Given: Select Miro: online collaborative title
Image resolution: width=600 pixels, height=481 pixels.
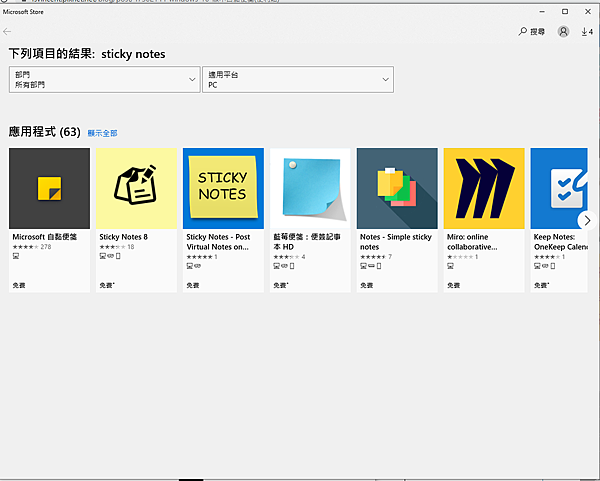Looking at the screenshot, I should [472, 242].
